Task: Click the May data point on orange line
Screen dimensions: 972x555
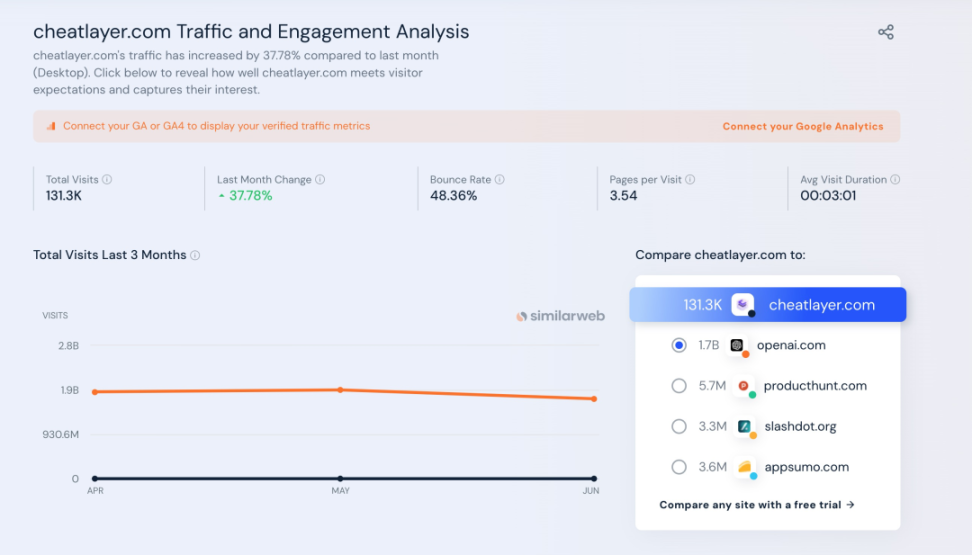Action: coord(340,389)
